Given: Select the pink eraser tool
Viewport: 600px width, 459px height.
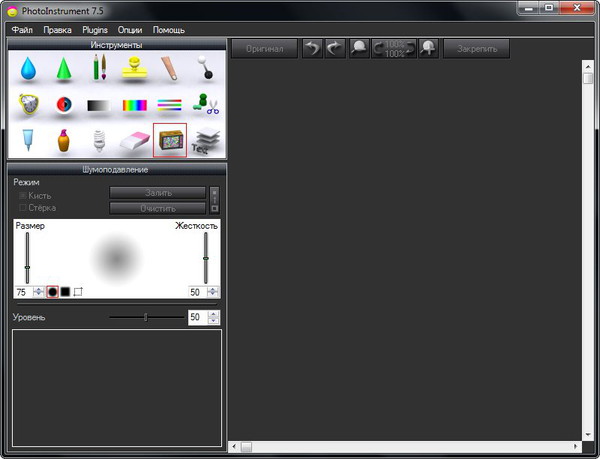Looking at the screenshot, I should coord(134,141).
